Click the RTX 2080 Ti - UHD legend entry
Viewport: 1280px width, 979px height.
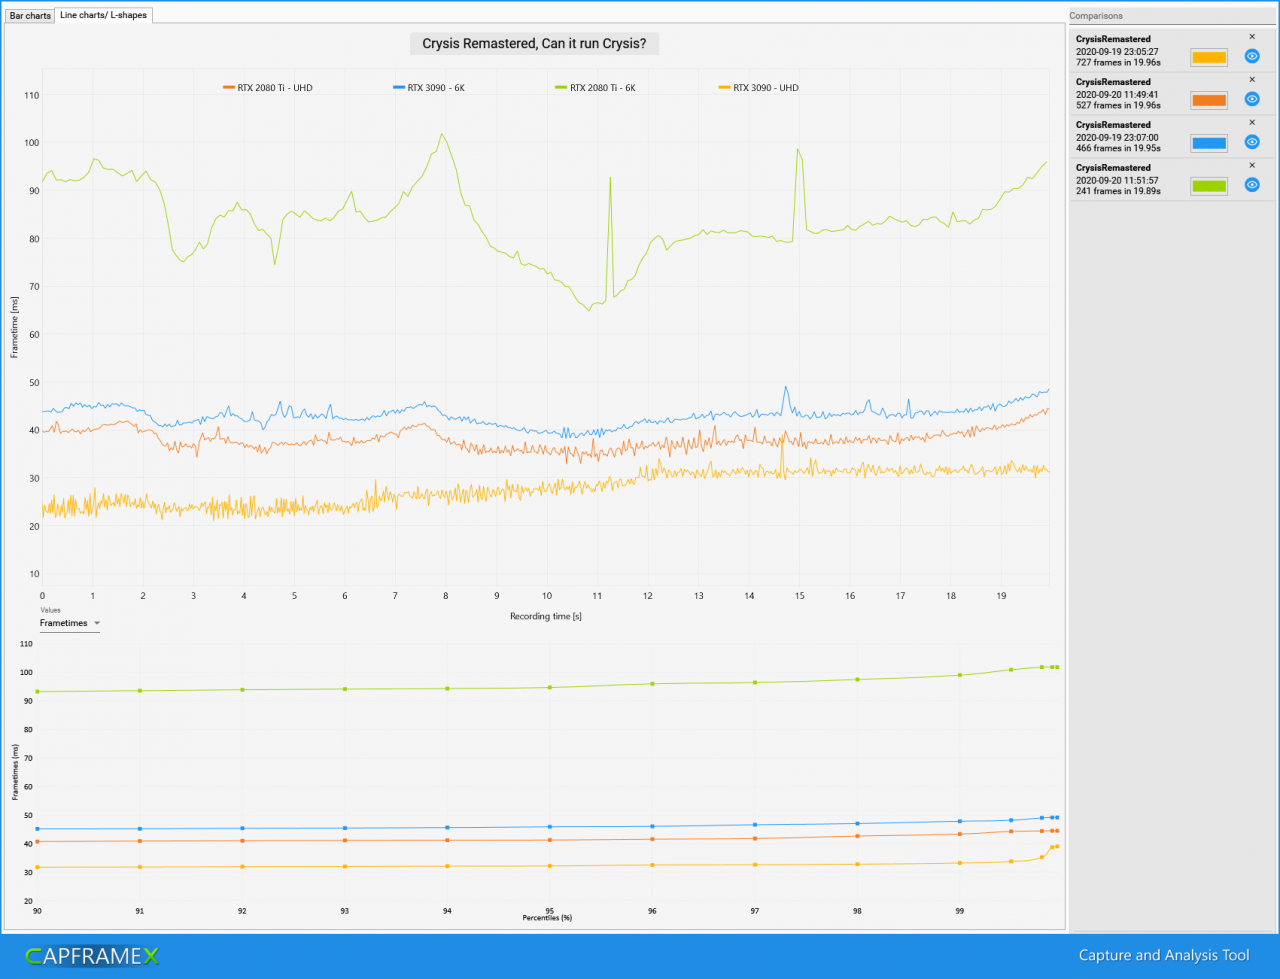268,88
